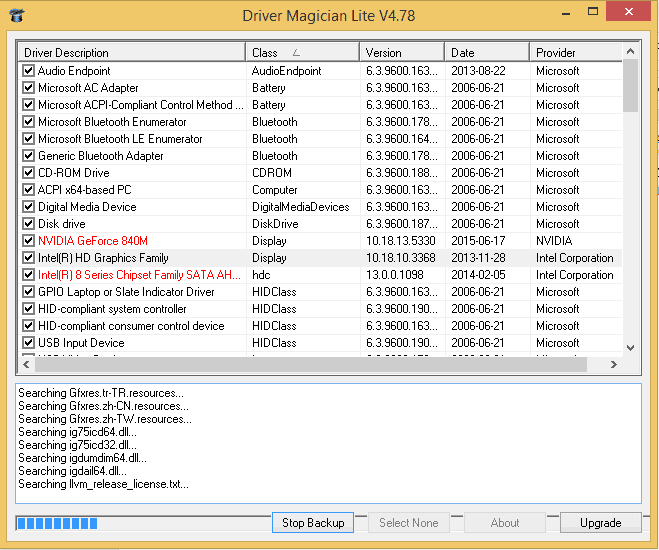Click the DigitalMediaDevices class cell
This screenshot has height=550, width=659.
301,207
